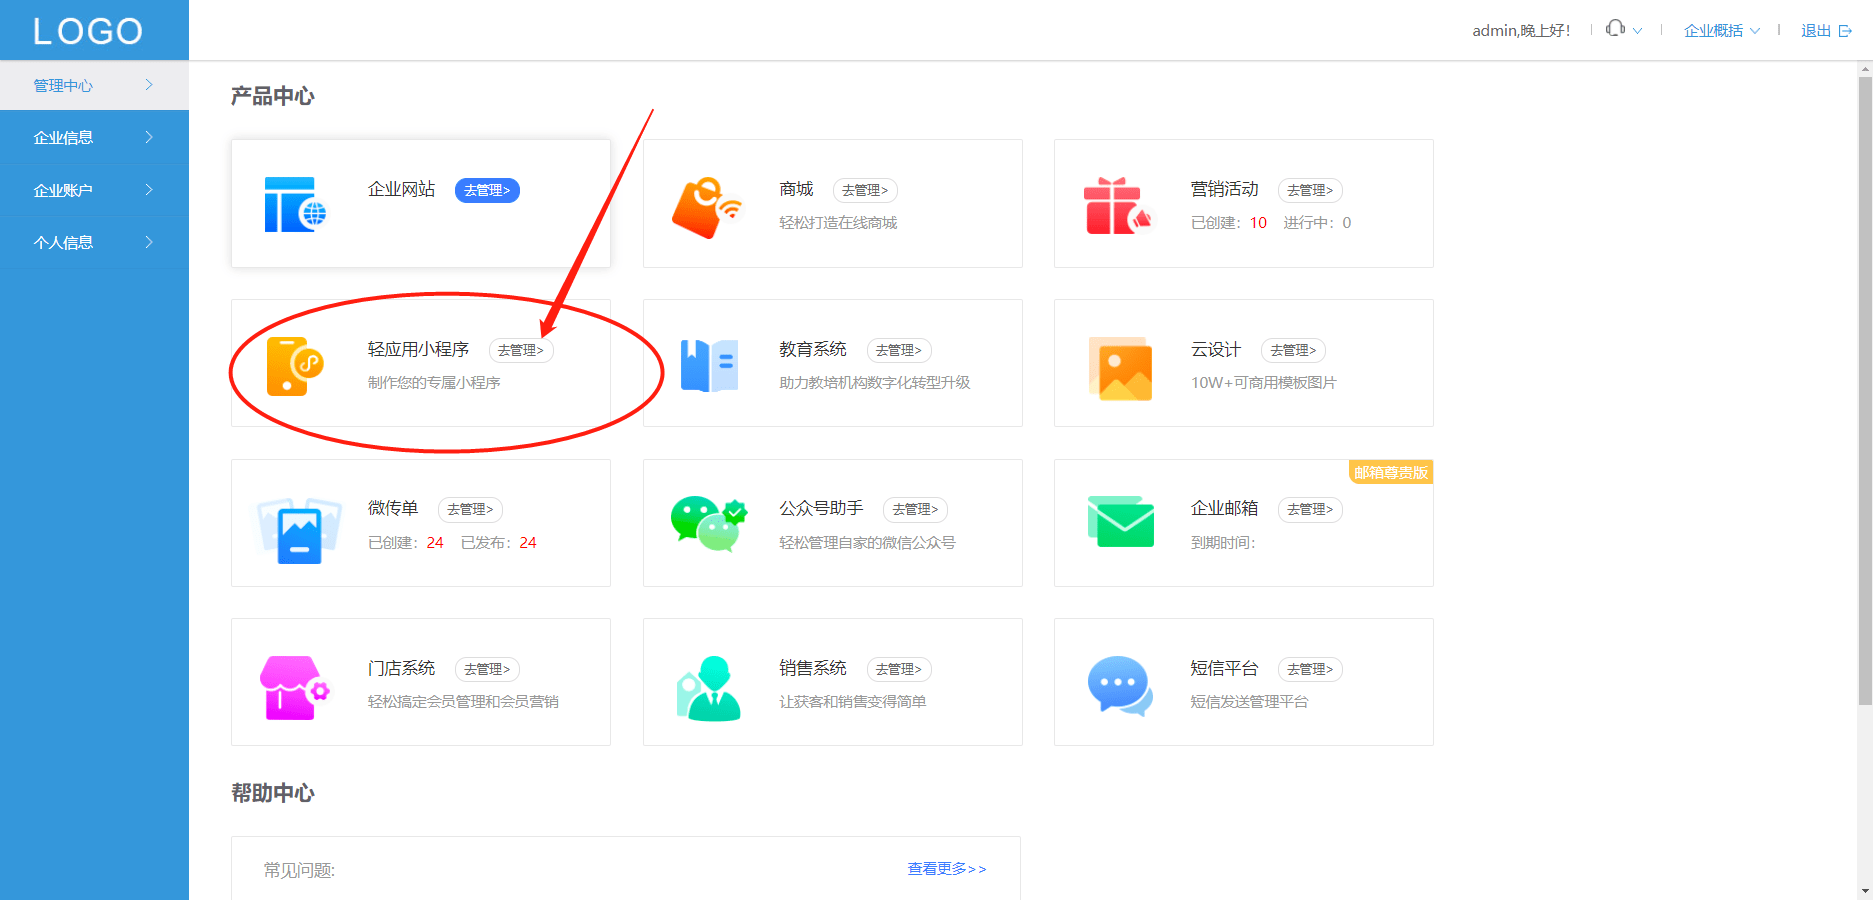The image size is (1873, 900).
Task: Click the 企业网站 website icon
Action: point(295,205)
